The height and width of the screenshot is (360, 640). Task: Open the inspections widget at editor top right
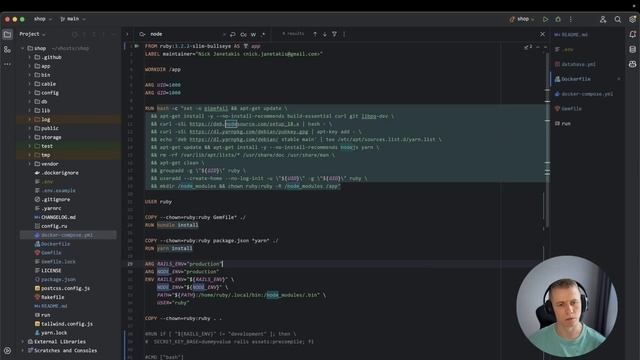pyautogui.click(x=528, y=47)
